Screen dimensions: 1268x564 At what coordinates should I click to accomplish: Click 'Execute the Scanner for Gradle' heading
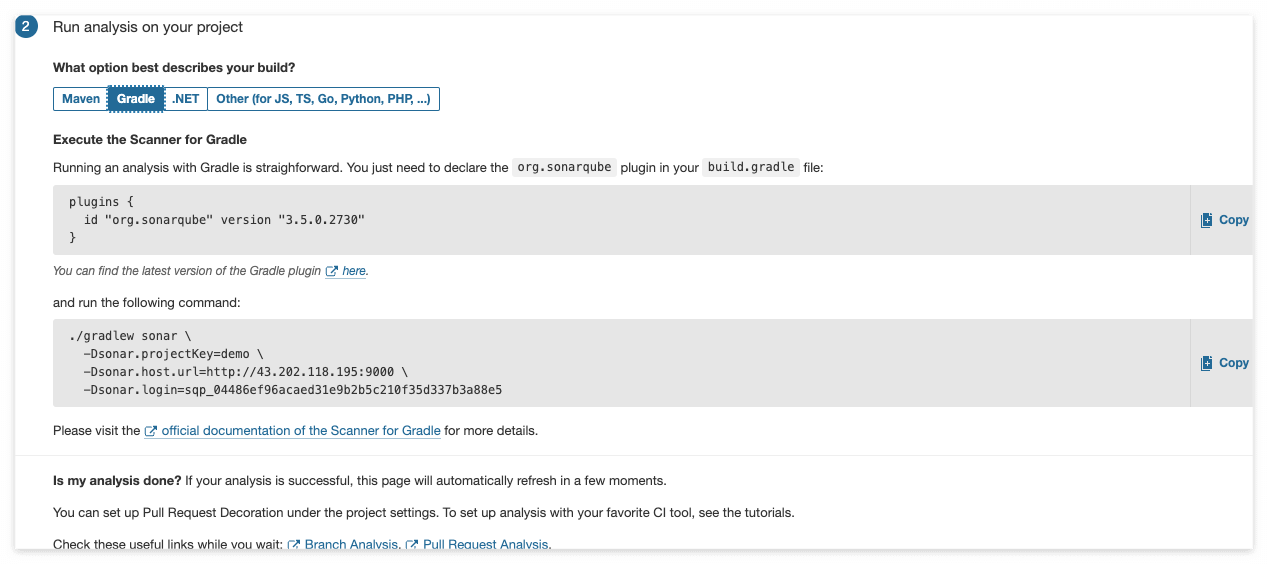150,139
